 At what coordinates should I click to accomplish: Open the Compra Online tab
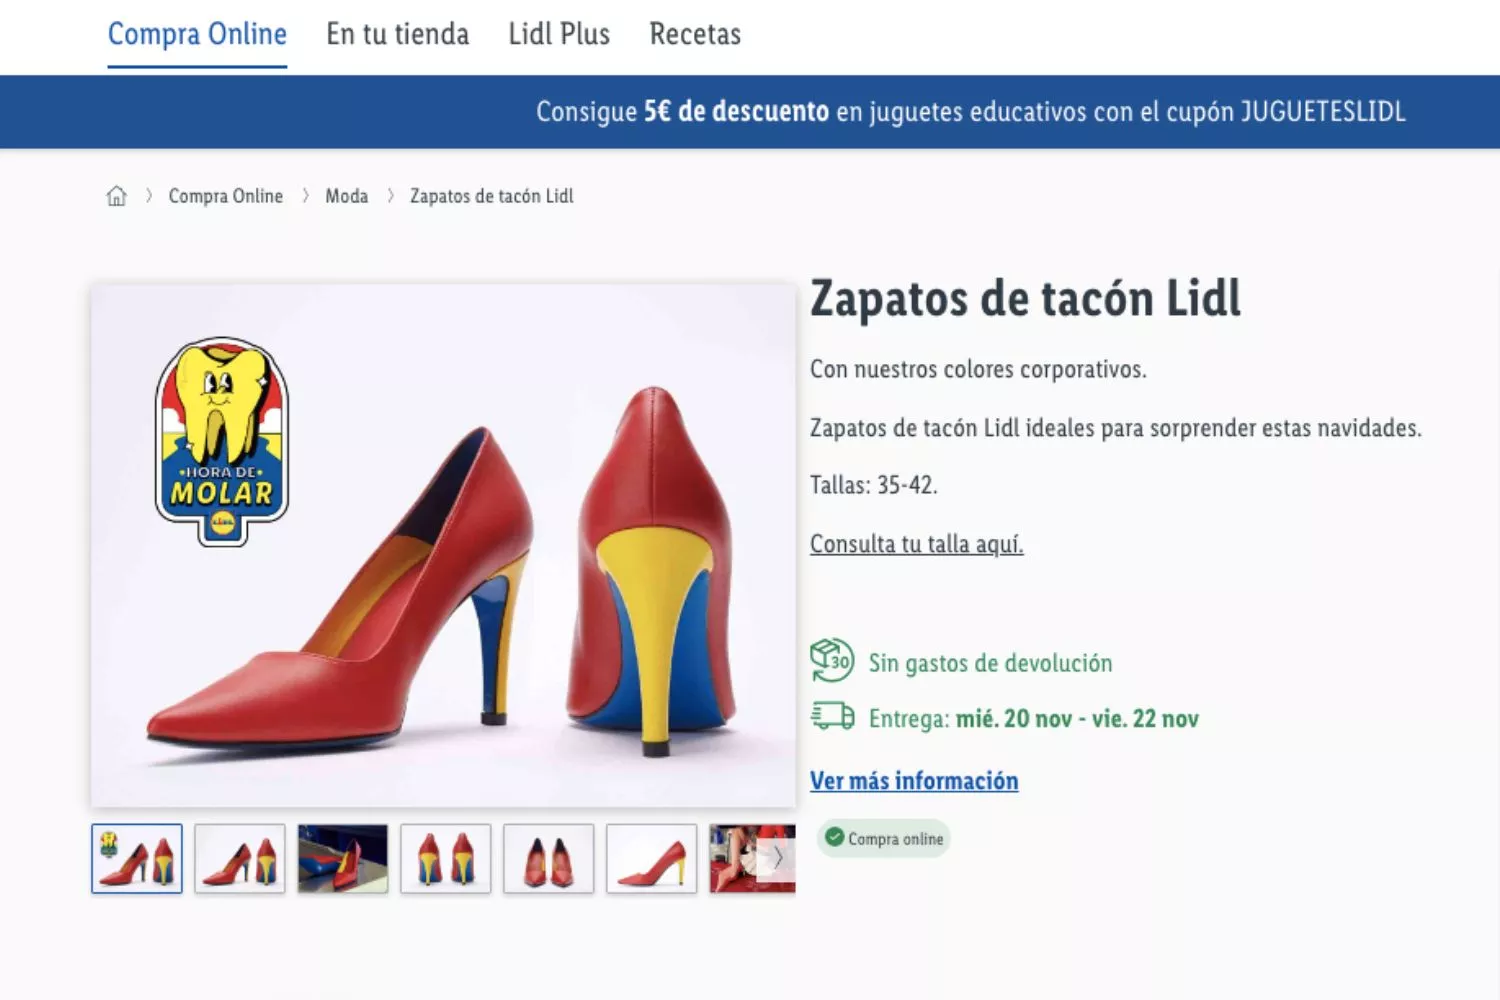pyautogui.click(x=197, y=34)
